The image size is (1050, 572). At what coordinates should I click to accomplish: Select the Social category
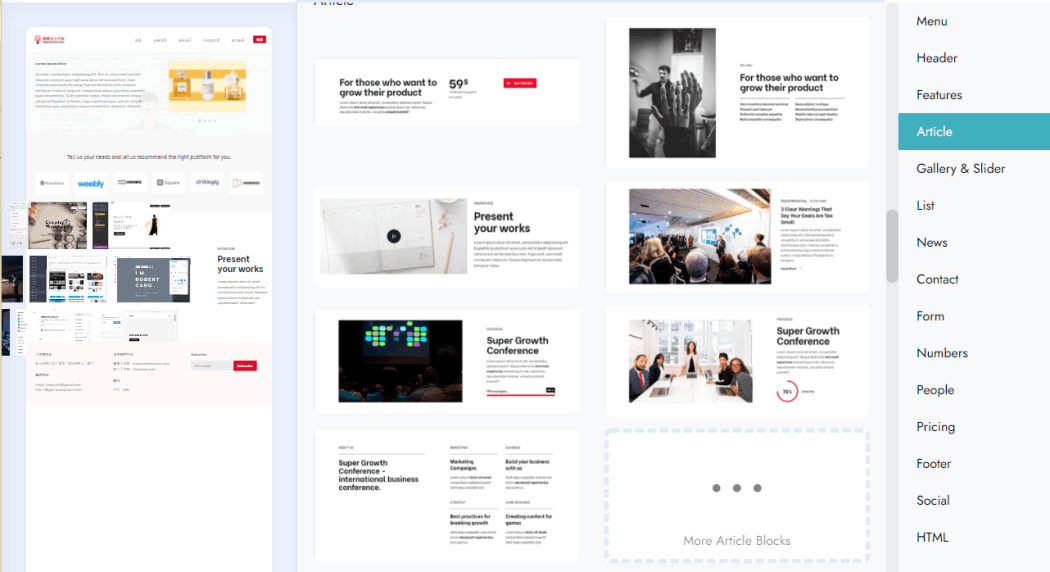click(932, 500)
